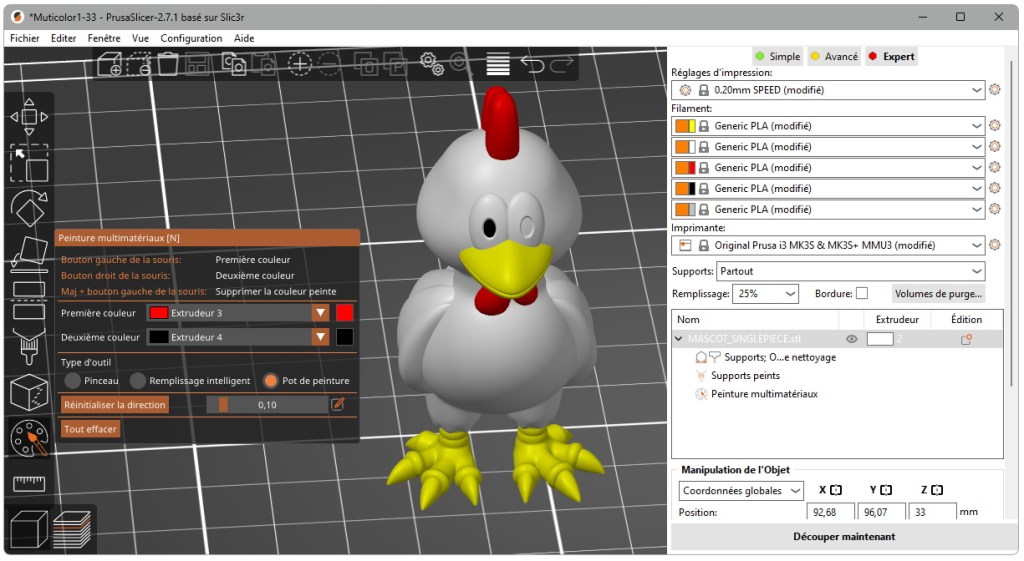
Task: Click the Add object icon in top toolbar
Action: point(108,65)
